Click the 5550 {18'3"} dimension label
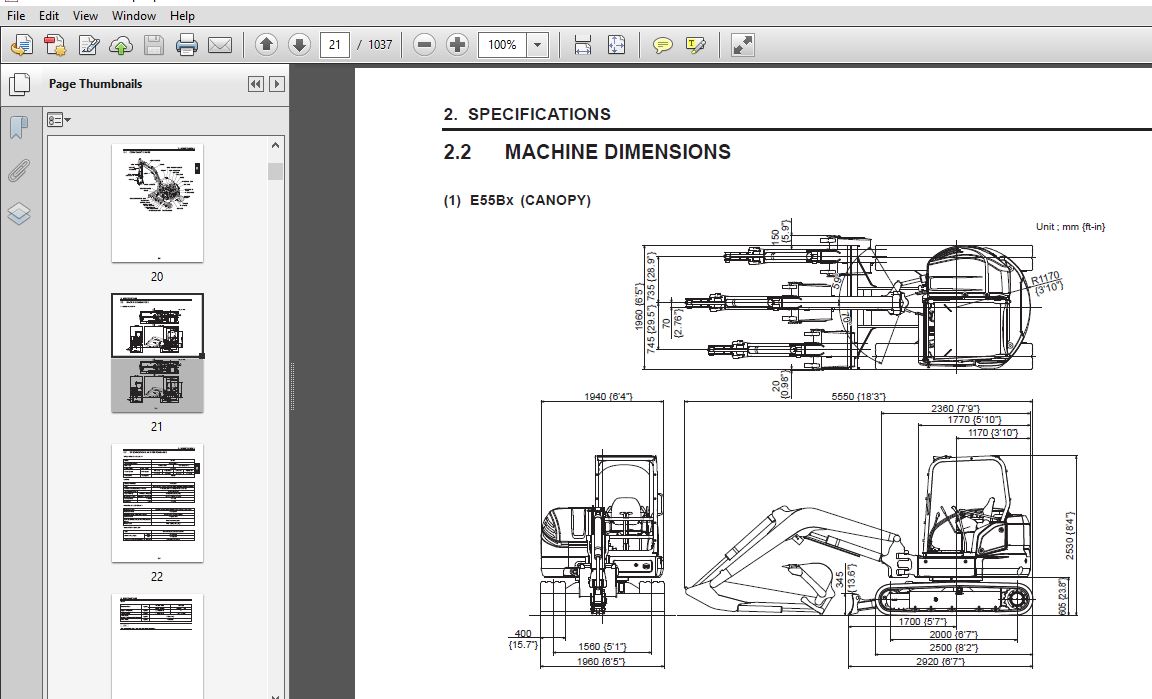Image resolution: width=1152 pixels, height=699 pixels. click(x=858, y=396)
